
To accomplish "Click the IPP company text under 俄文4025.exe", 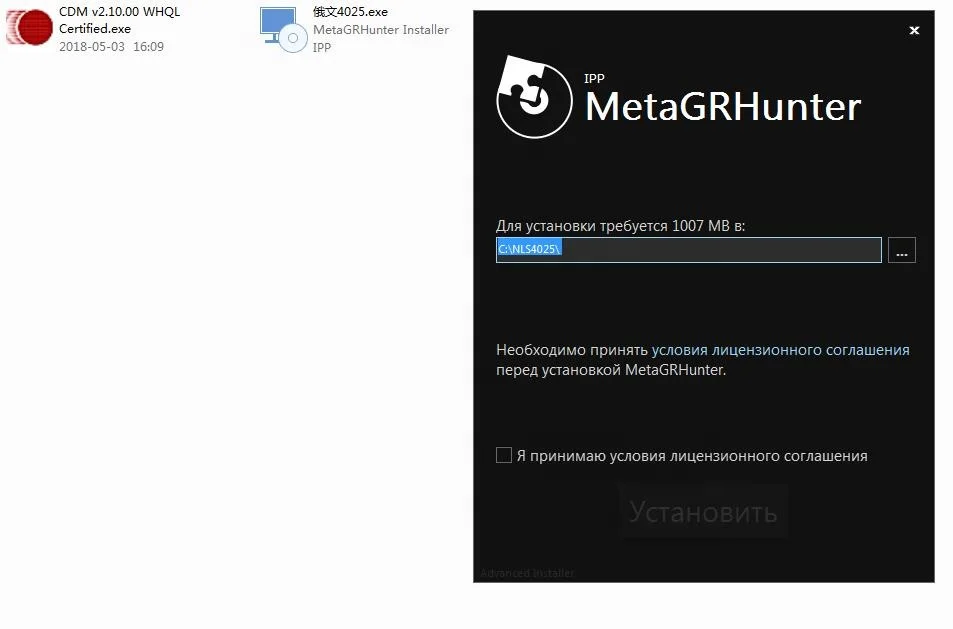I will point(322,47).
